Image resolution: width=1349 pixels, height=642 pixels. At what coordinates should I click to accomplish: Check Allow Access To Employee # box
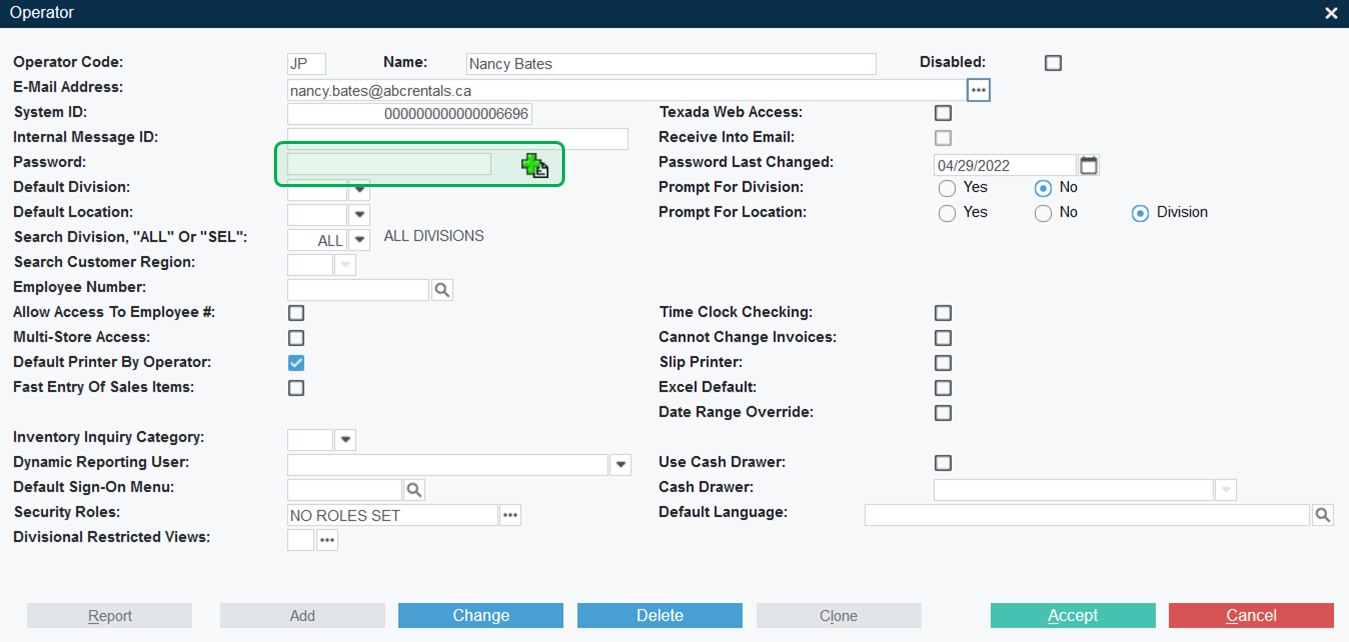click(296, 313)
